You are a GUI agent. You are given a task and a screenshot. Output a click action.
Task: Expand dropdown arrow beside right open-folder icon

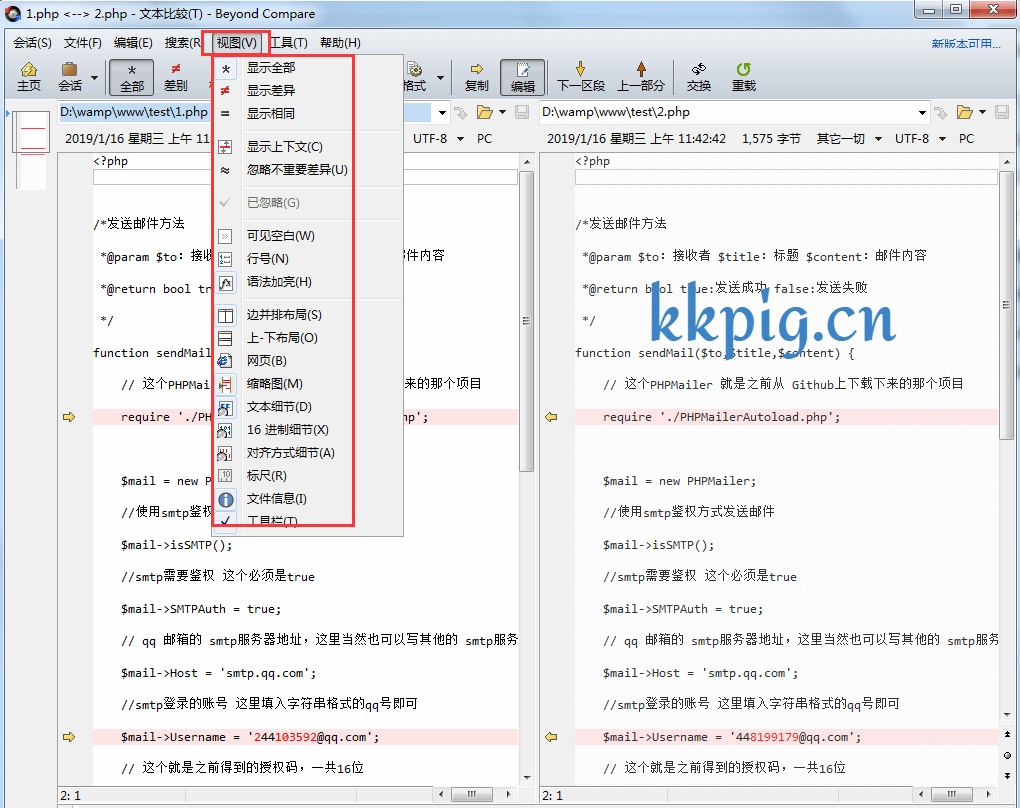(x=982, y=113)
